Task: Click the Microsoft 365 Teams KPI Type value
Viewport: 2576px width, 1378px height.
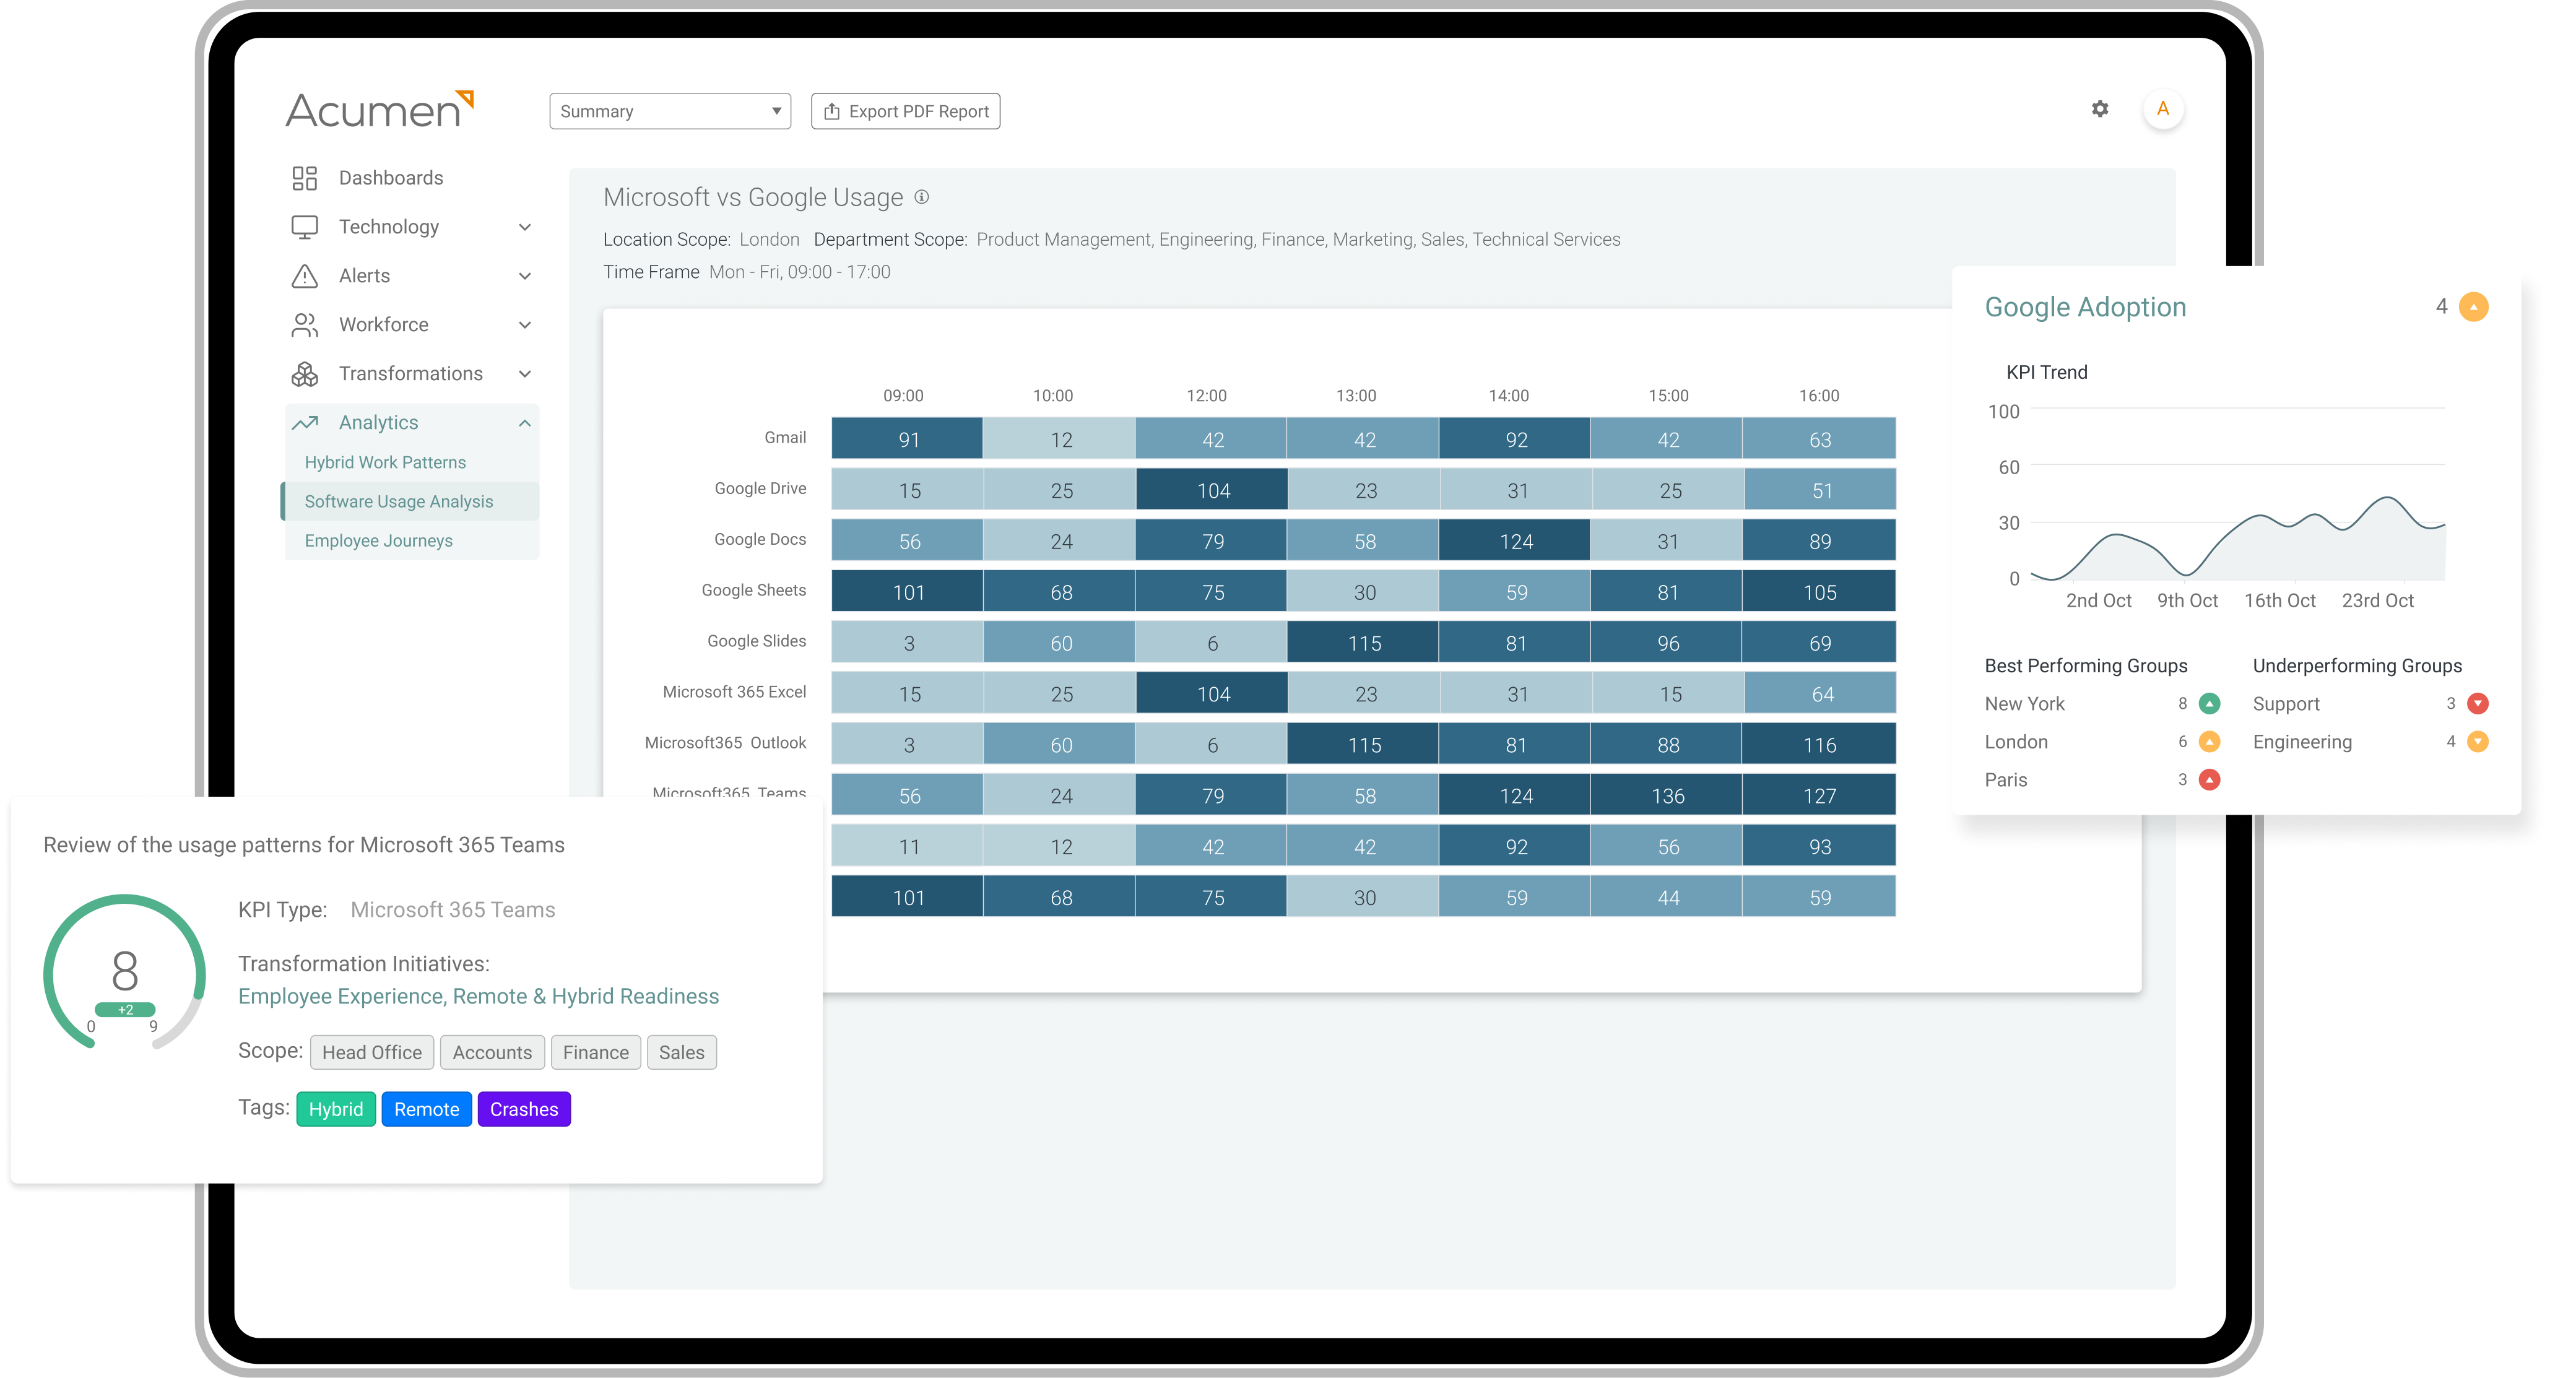Action: coord(452,910)
